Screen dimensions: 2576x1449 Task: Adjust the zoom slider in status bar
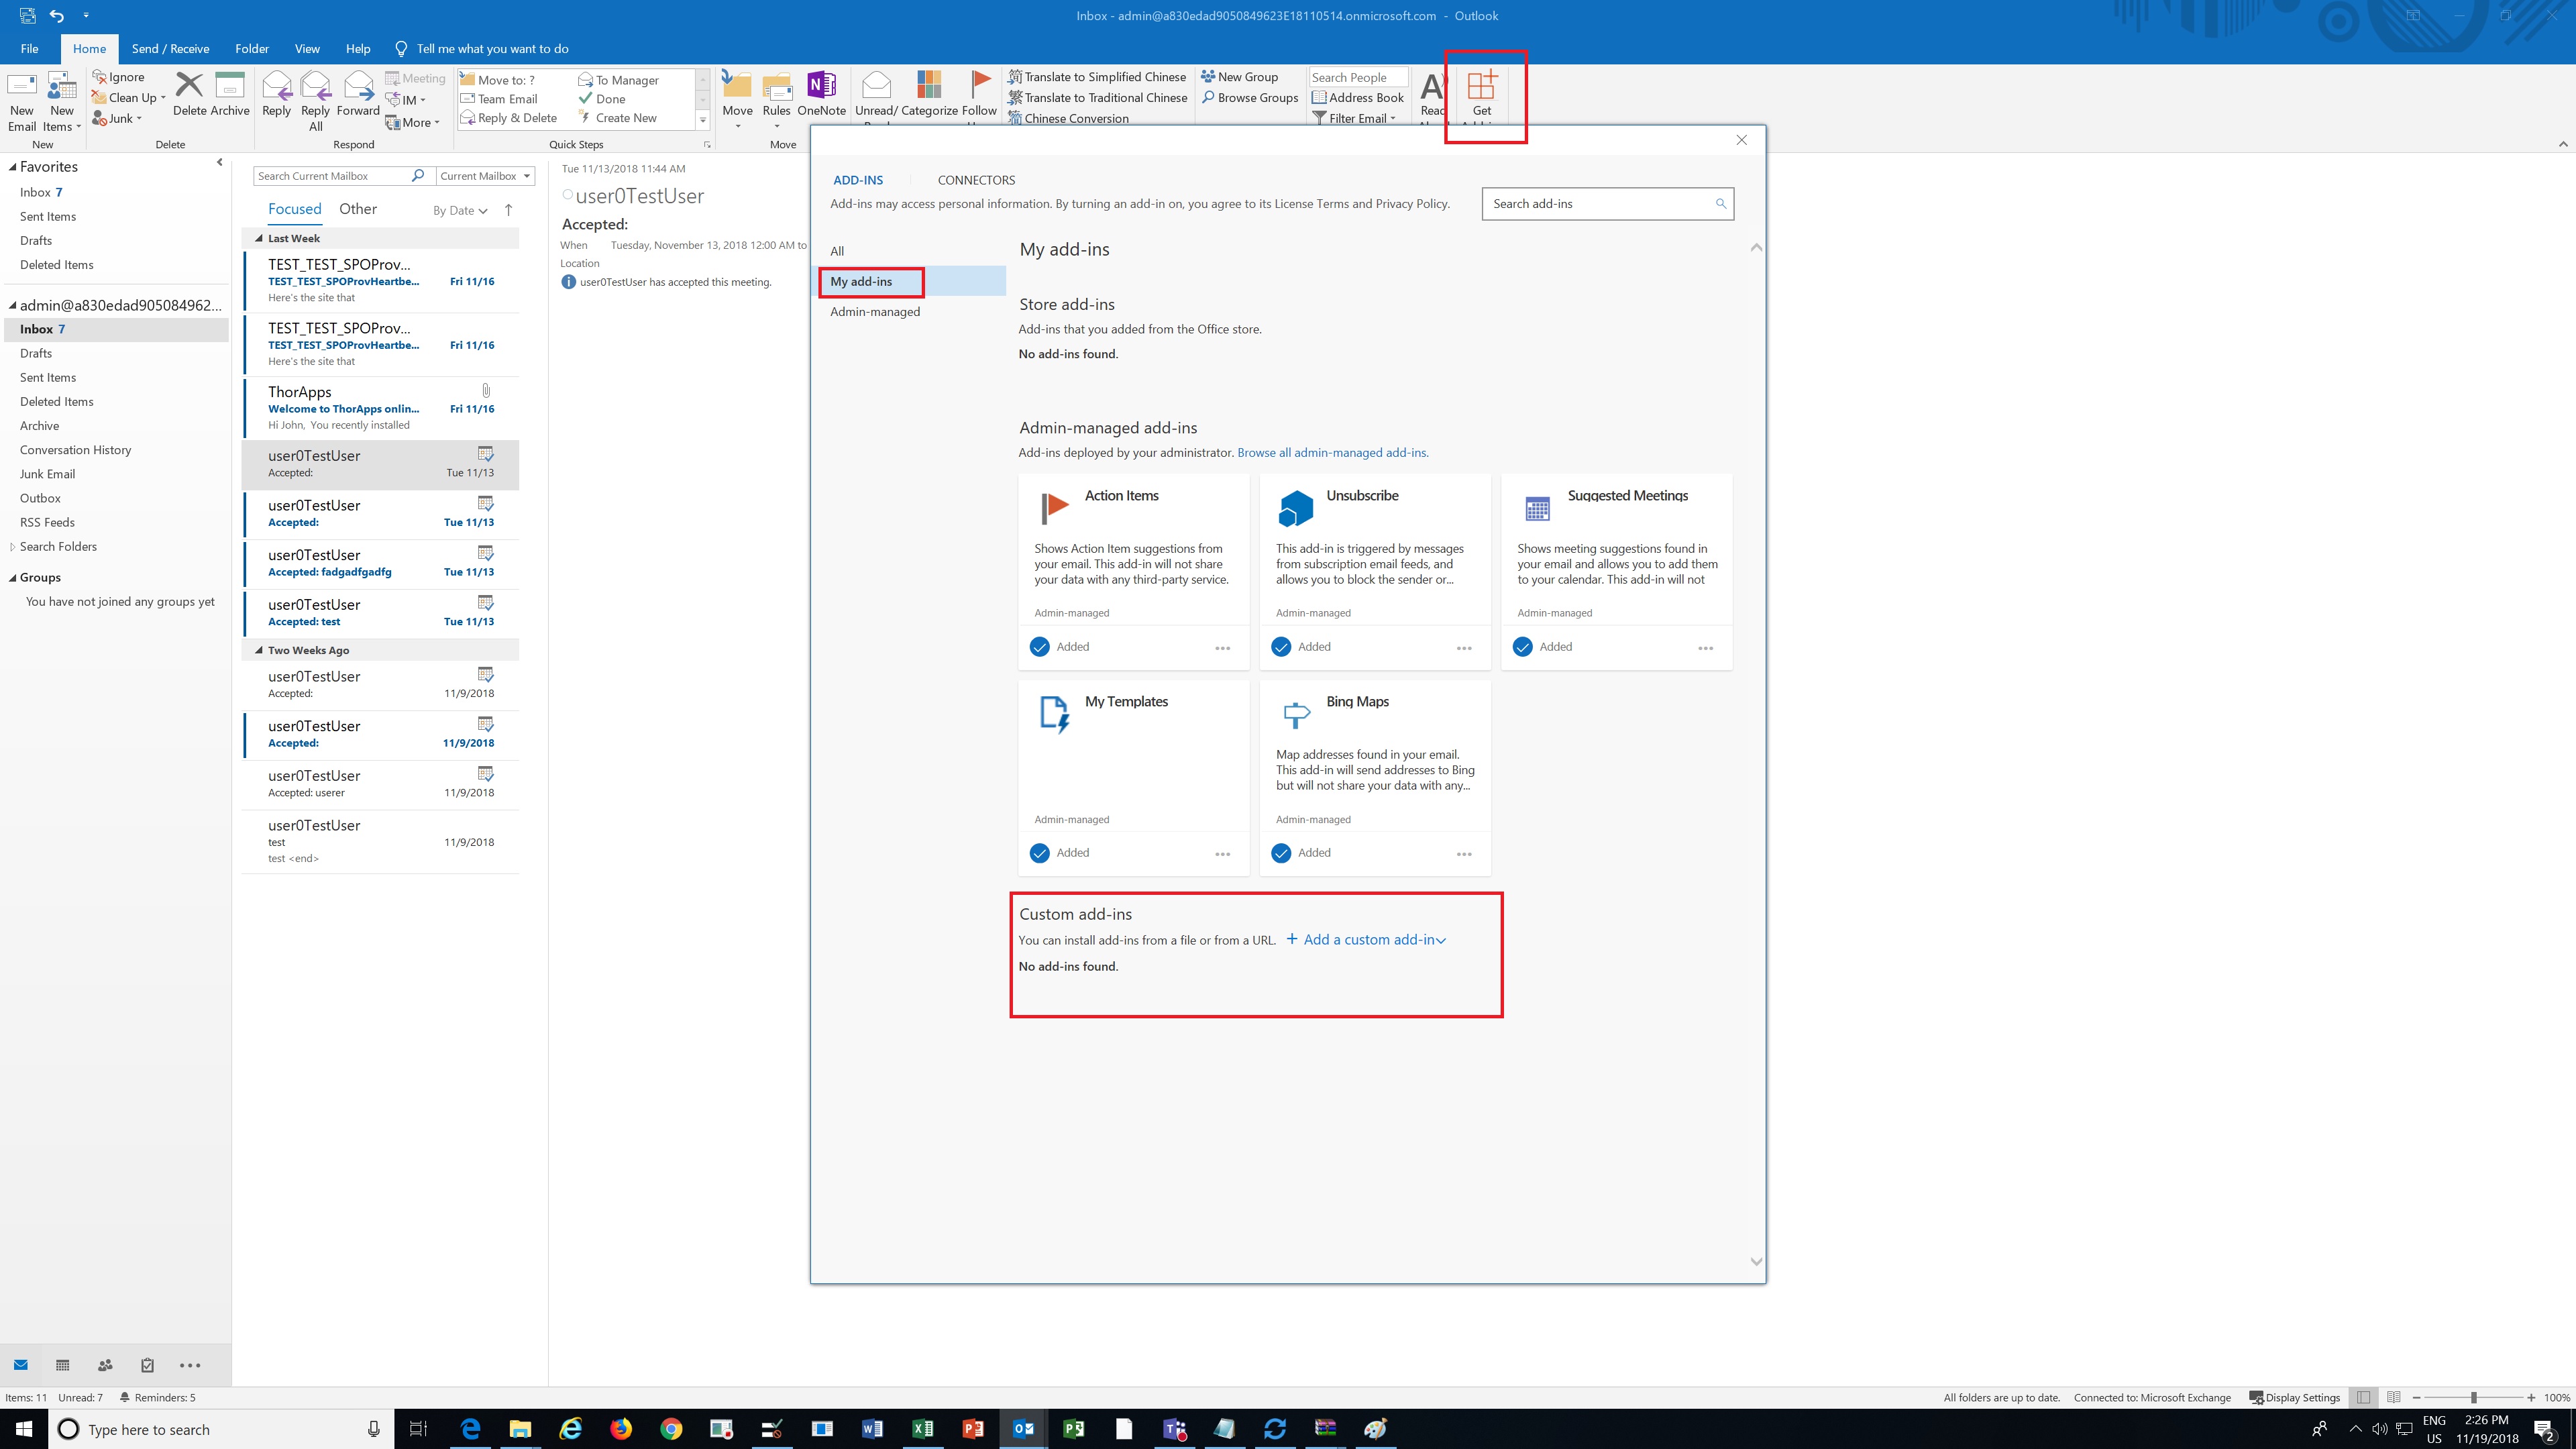2473,1397
